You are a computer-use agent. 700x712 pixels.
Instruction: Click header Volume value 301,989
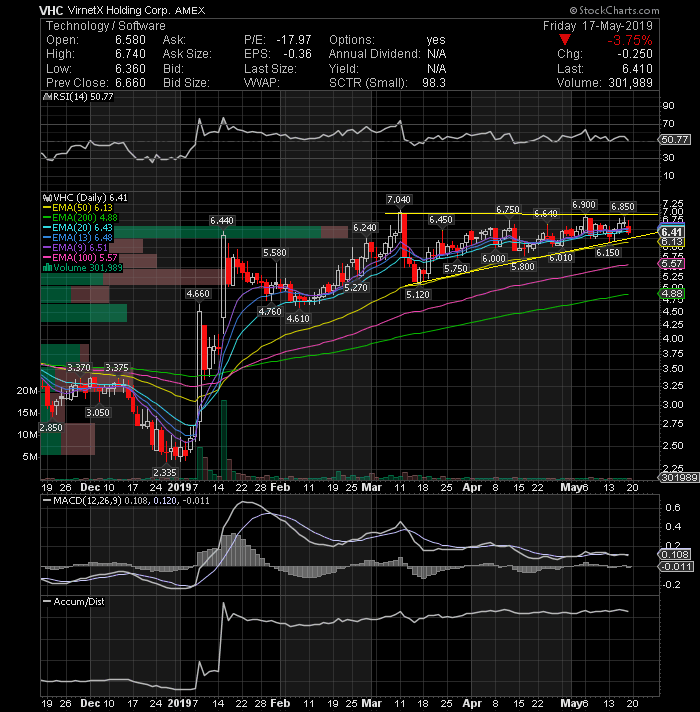630,83
